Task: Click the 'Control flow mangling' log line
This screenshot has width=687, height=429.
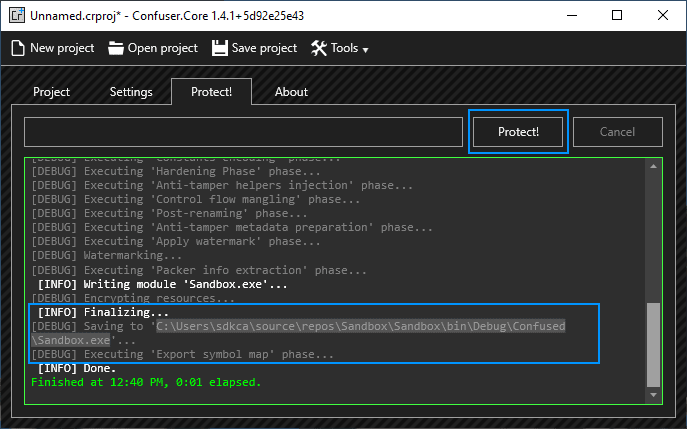Action: (196, 199)
